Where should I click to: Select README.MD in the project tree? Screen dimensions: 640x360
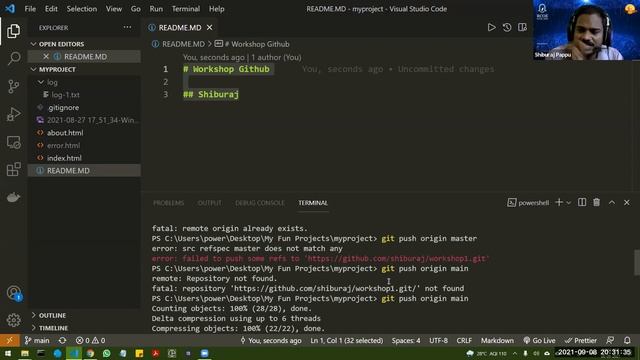(84, 171)
